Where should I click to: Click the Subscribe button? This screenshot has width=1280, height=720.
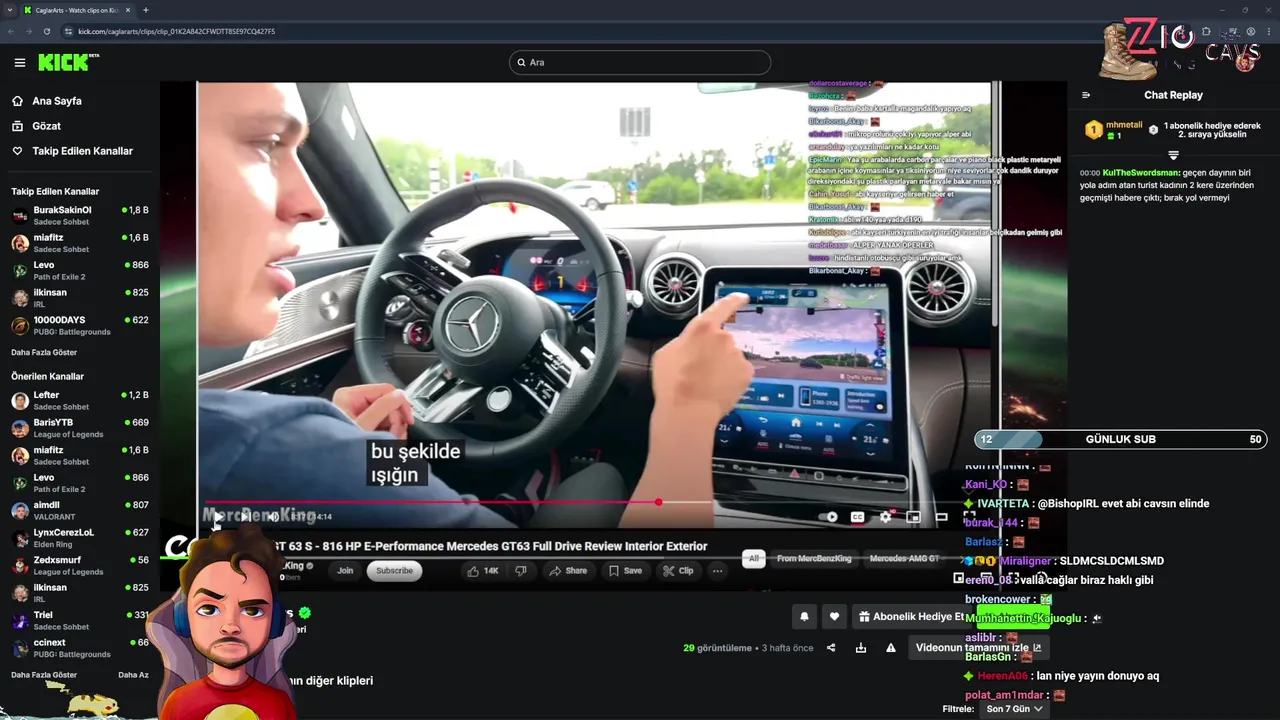[394, 571]
